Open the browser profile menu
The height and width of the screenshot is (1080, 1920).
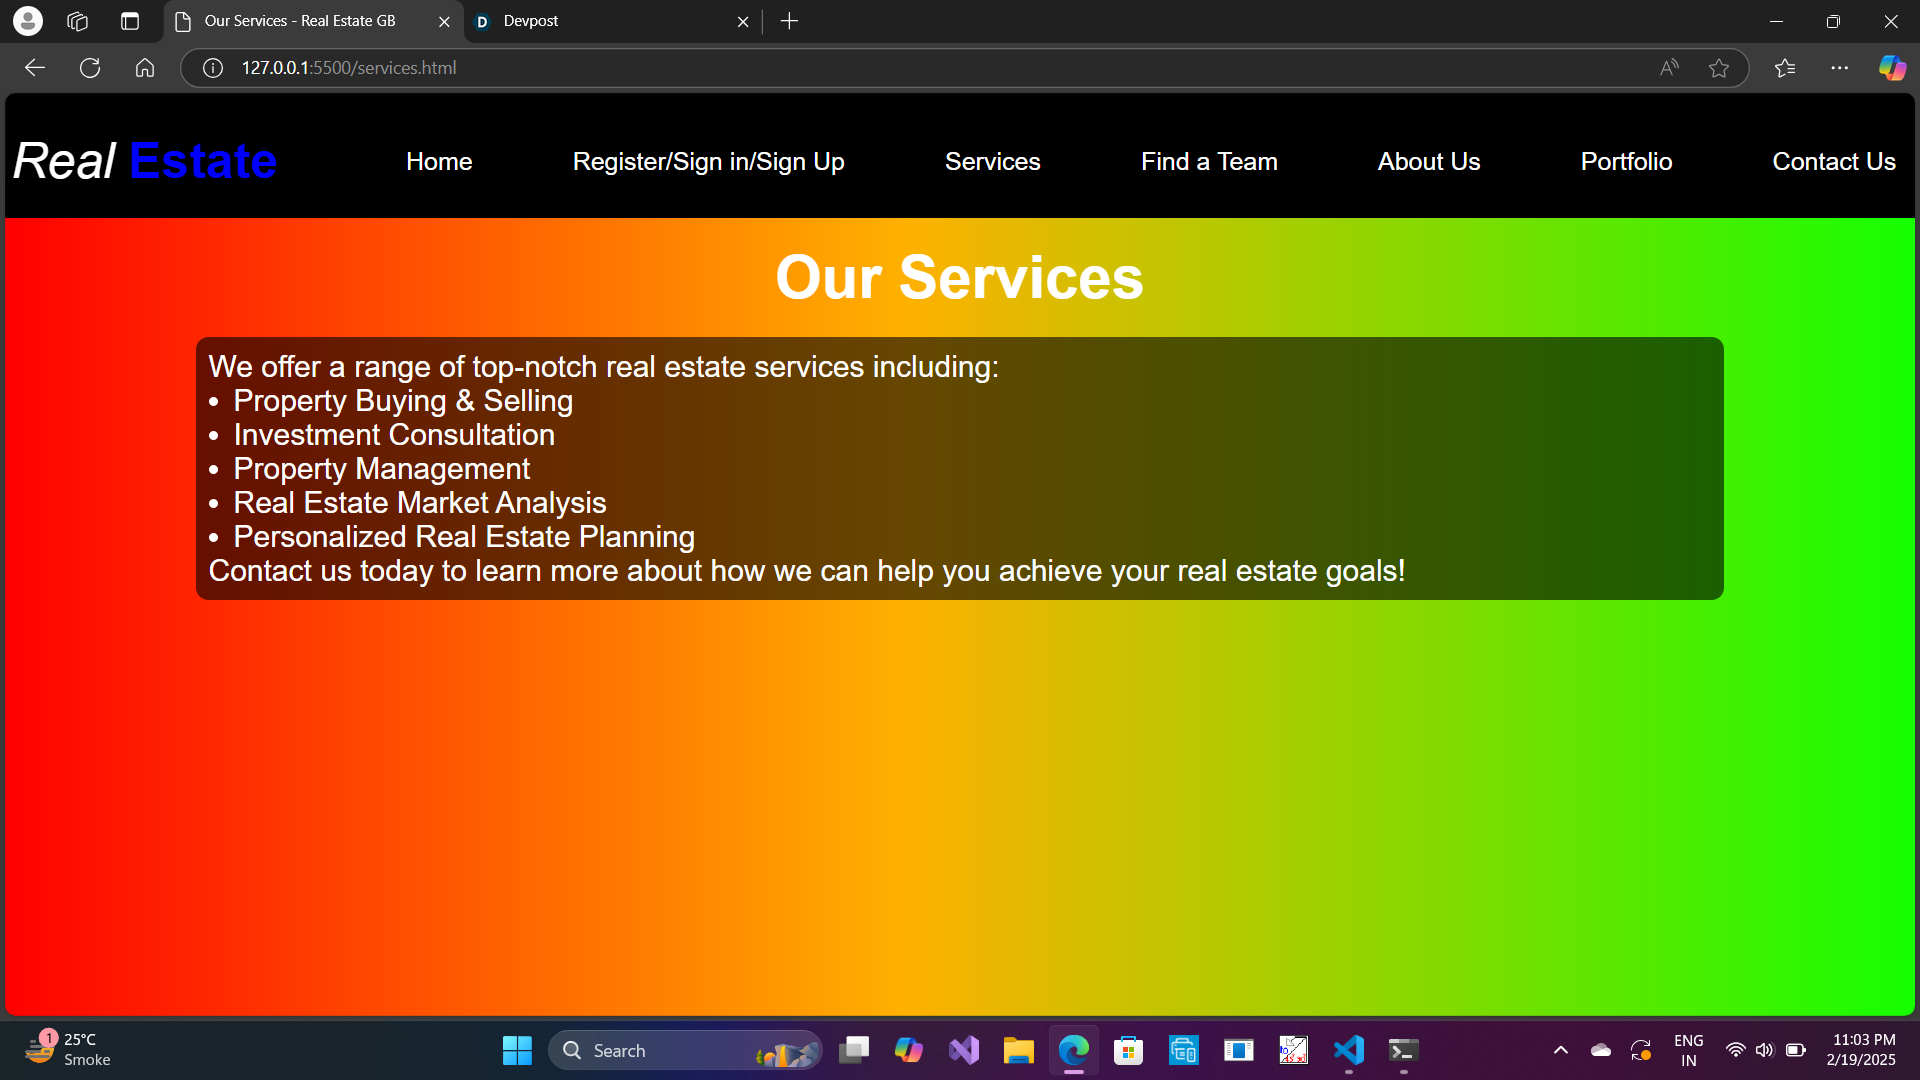(x=28, y=21)
